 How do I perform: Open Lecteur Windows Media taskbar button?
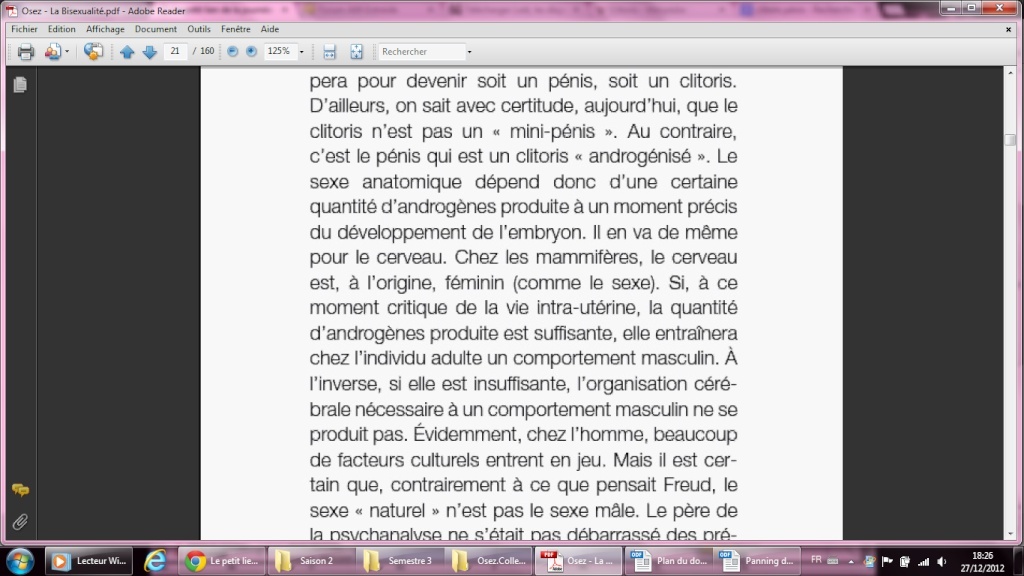pyautogui.click(x=89, y=561)
